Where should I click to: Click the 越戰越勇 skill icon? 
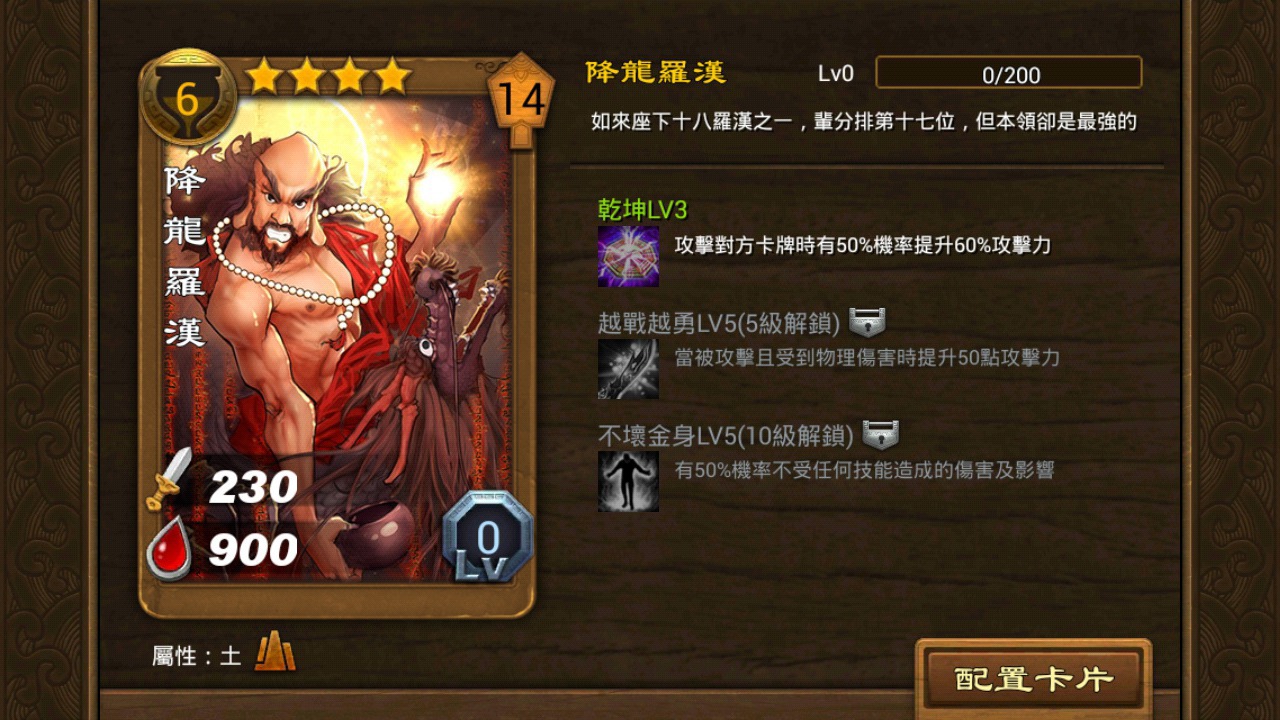(x=628, y=369)
